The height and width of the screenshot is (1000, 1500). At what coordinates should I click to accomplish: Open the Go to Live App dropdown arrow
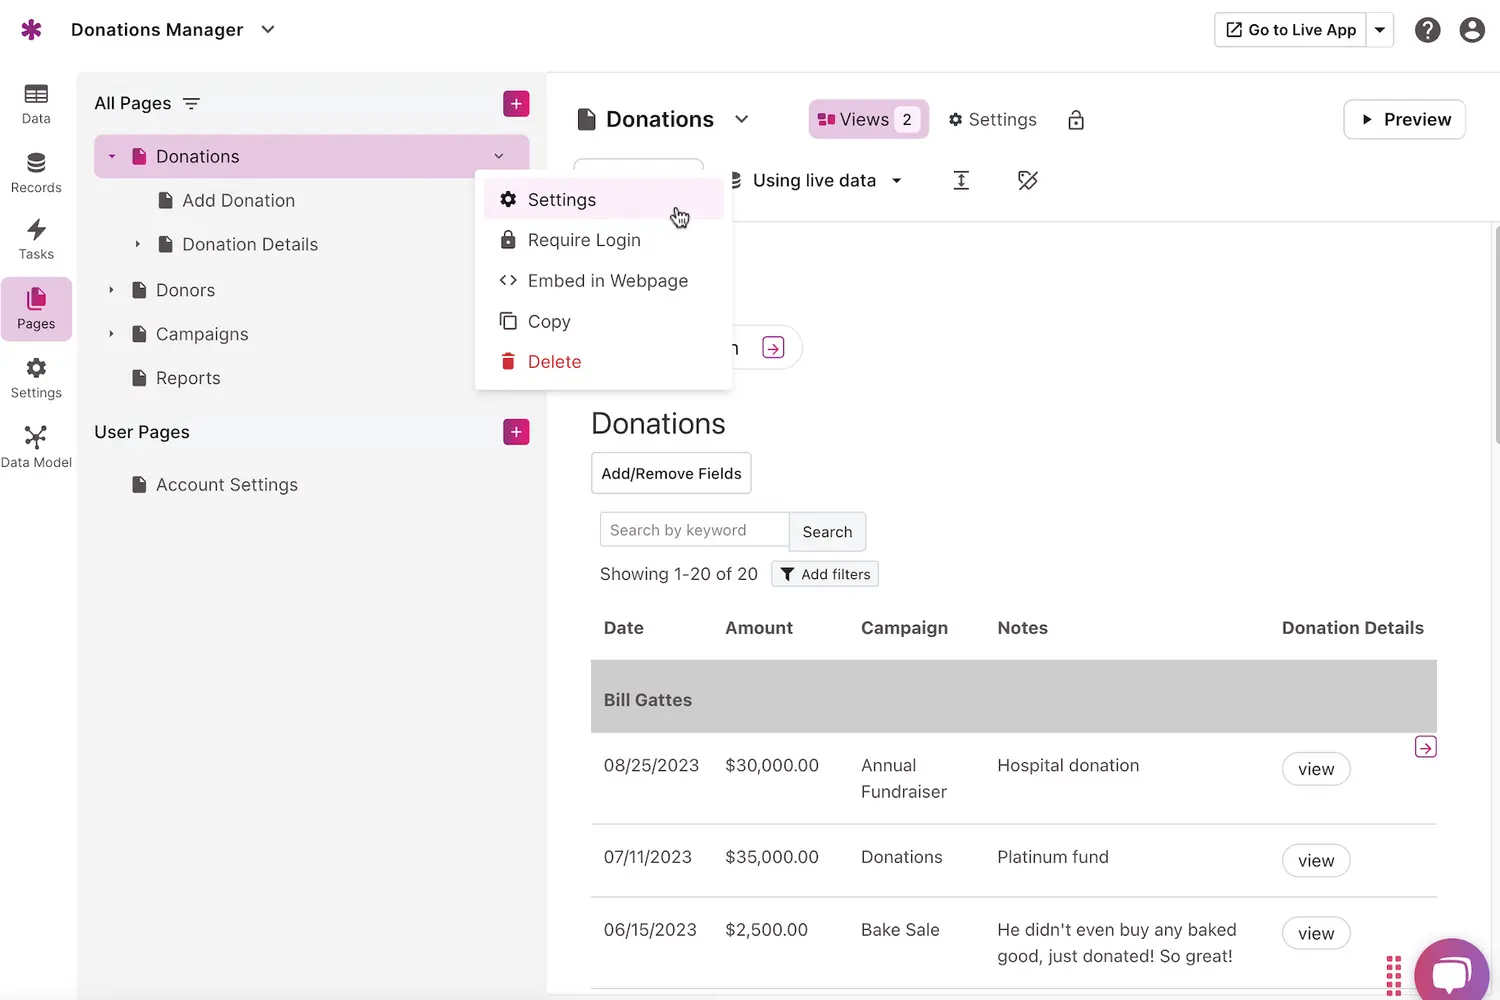coord(1380,30)
